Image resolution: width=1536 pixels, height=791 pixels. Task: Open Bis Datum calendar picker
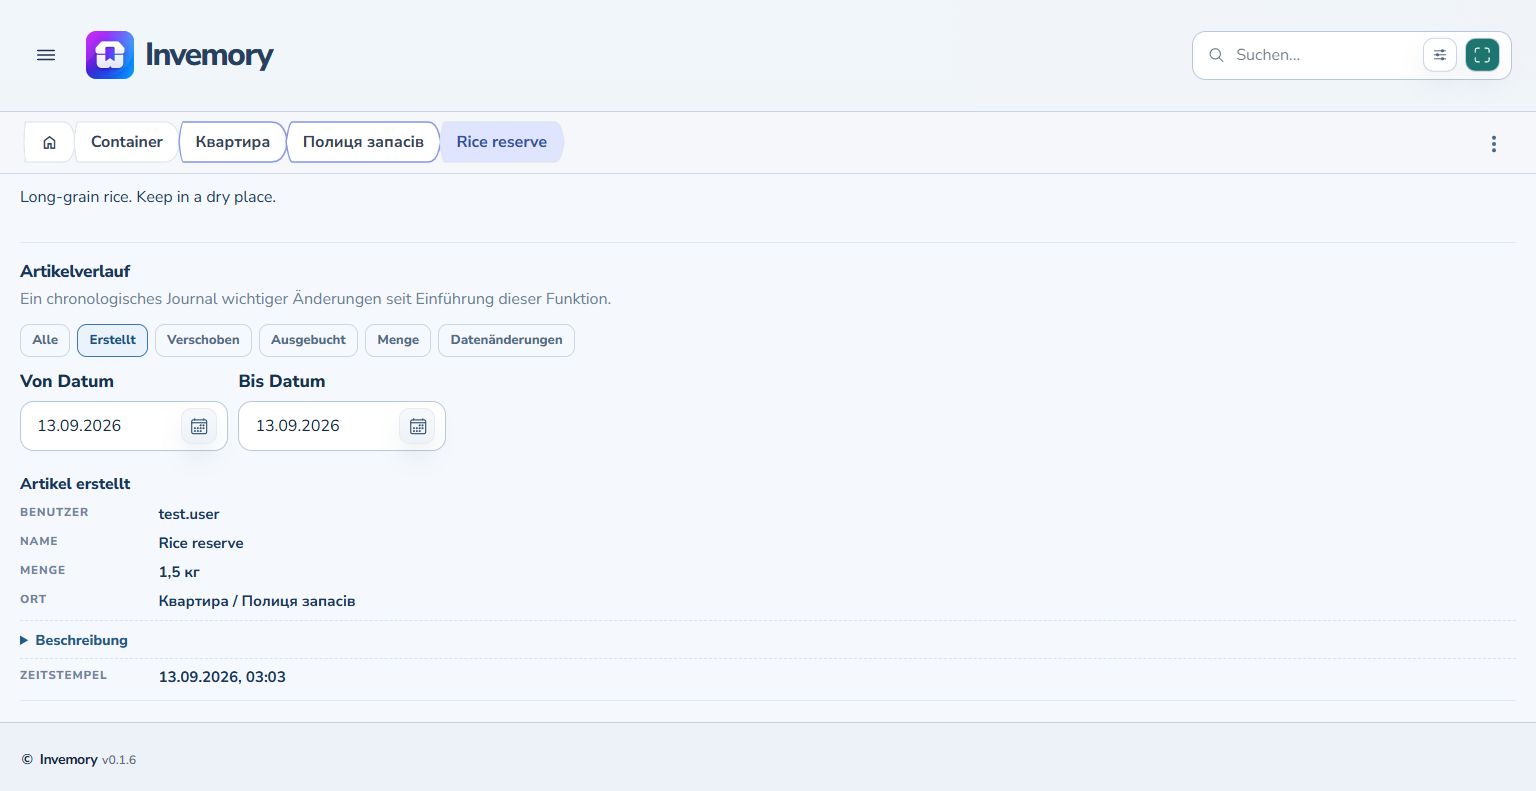[418, 426]
